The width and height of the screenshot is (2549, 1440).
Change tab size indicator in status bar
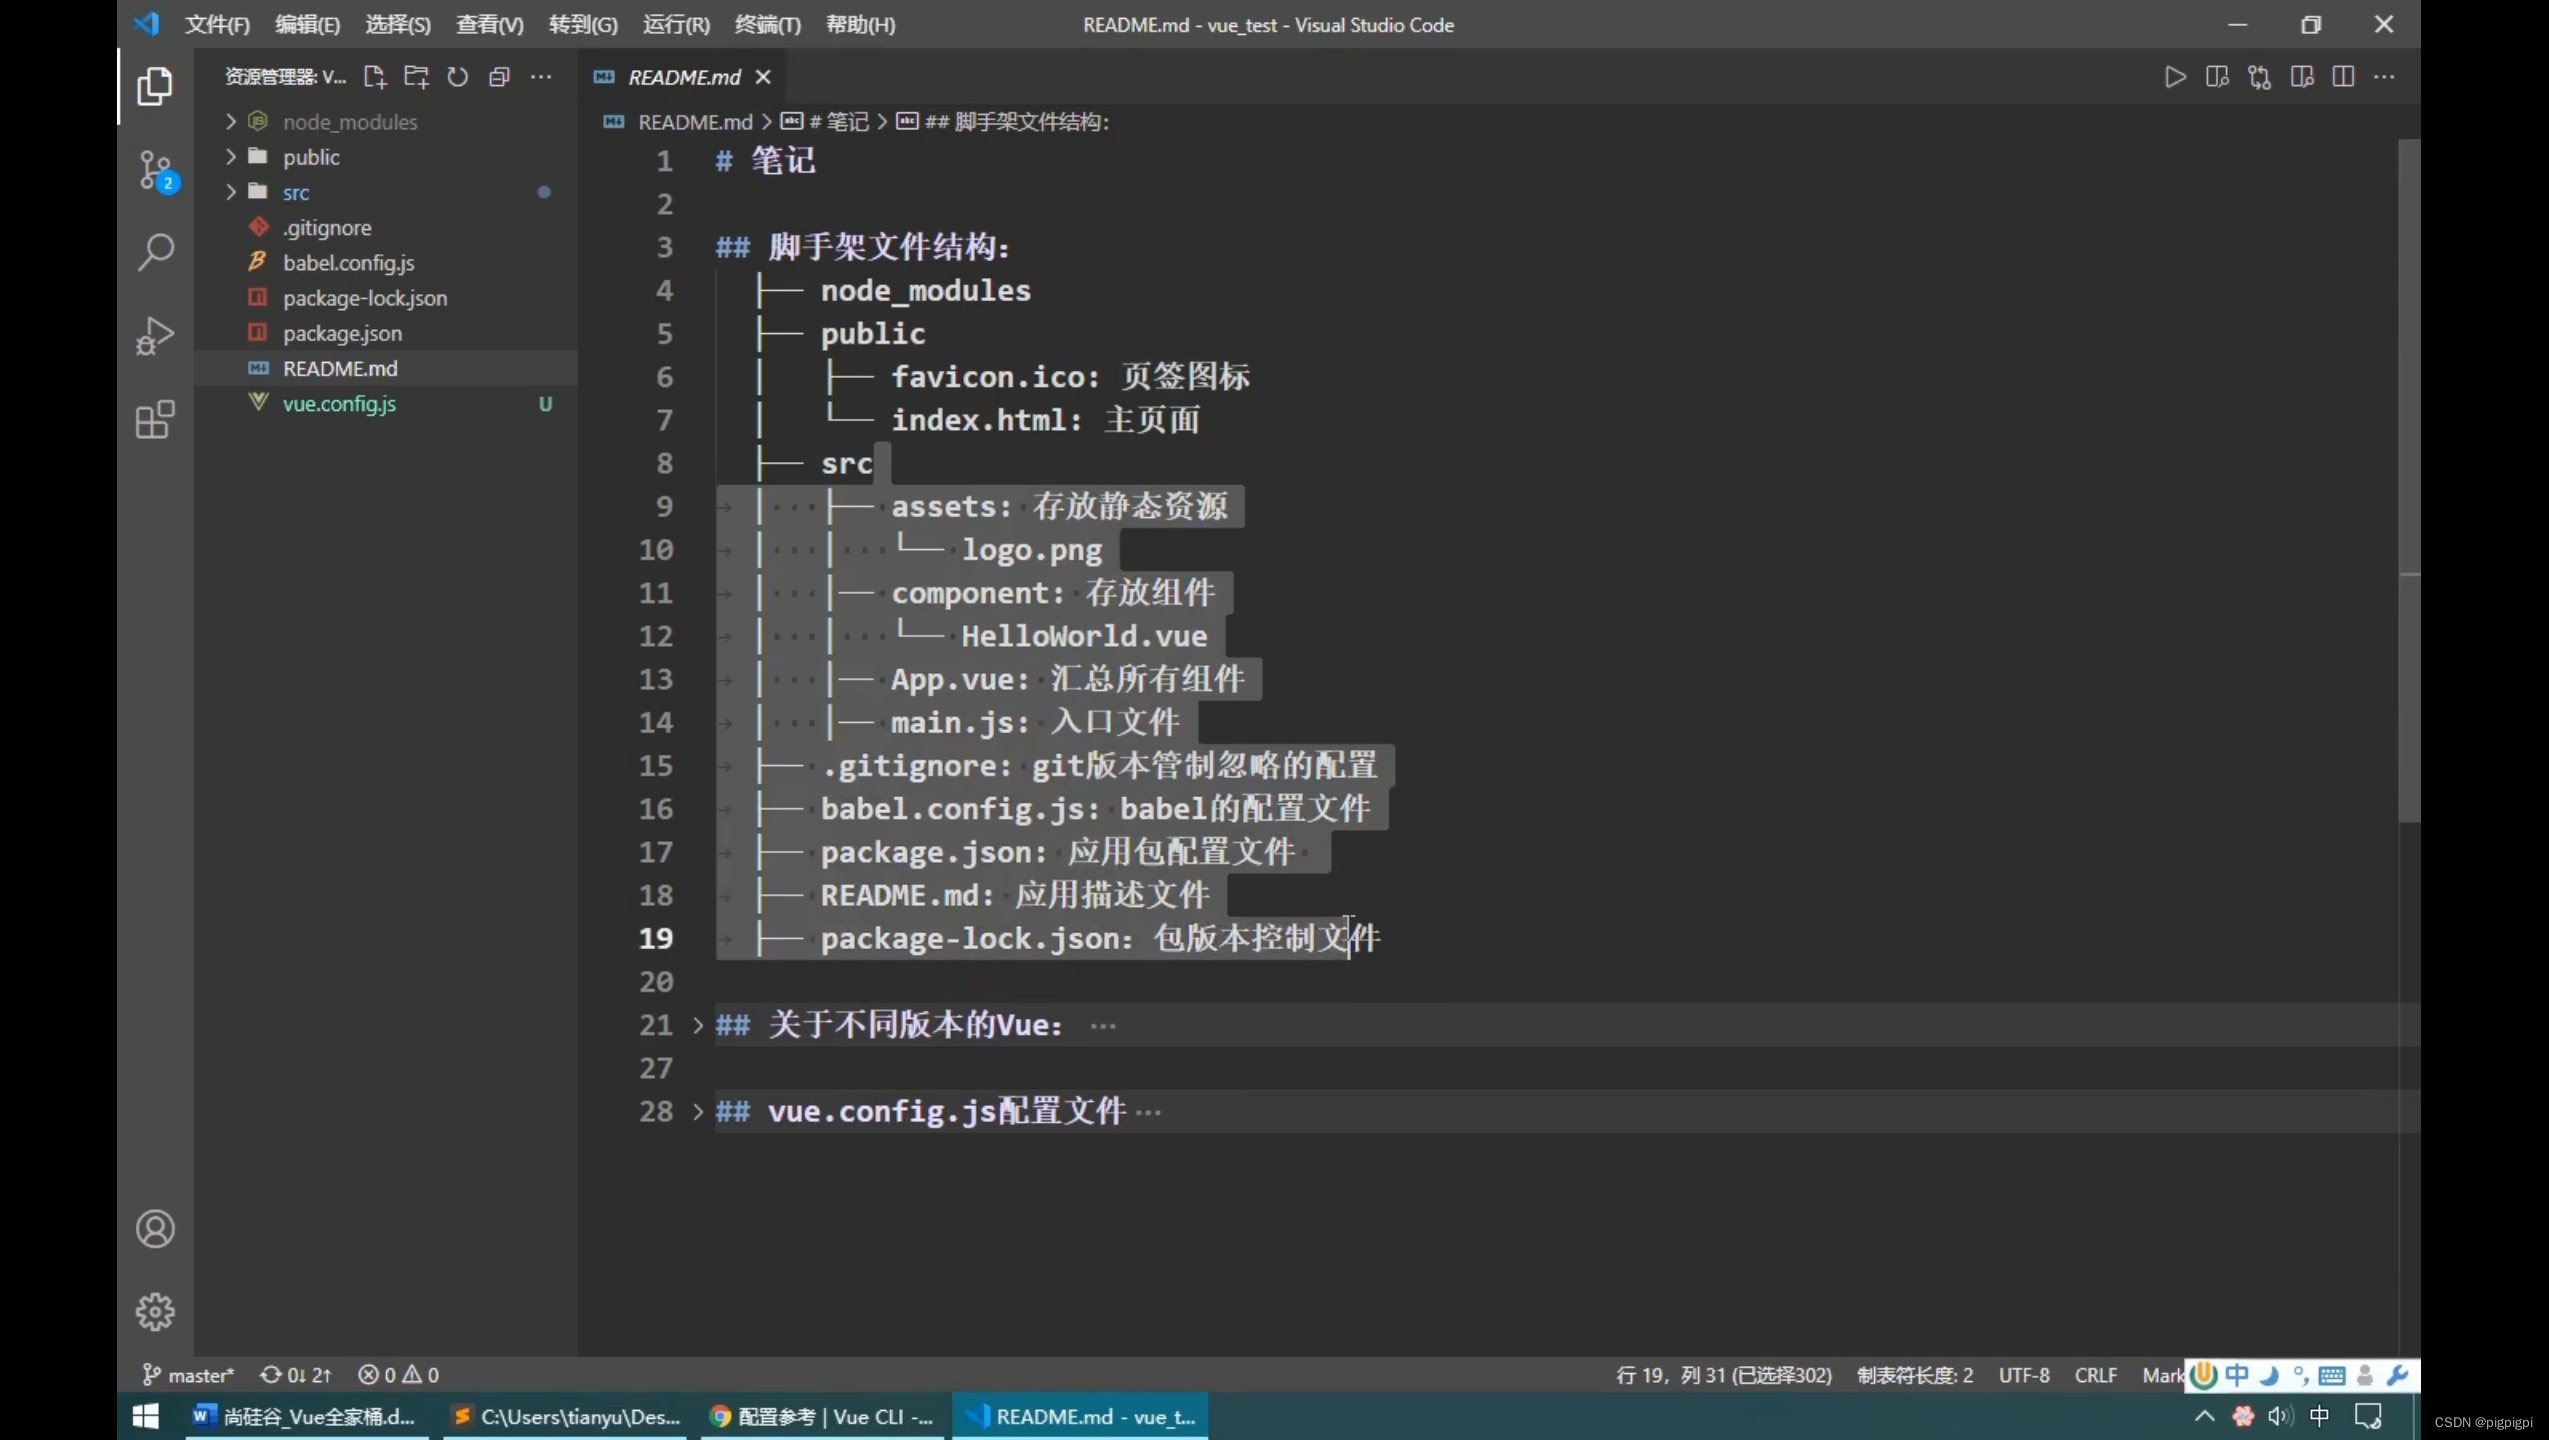(x=1915, y=1375)
